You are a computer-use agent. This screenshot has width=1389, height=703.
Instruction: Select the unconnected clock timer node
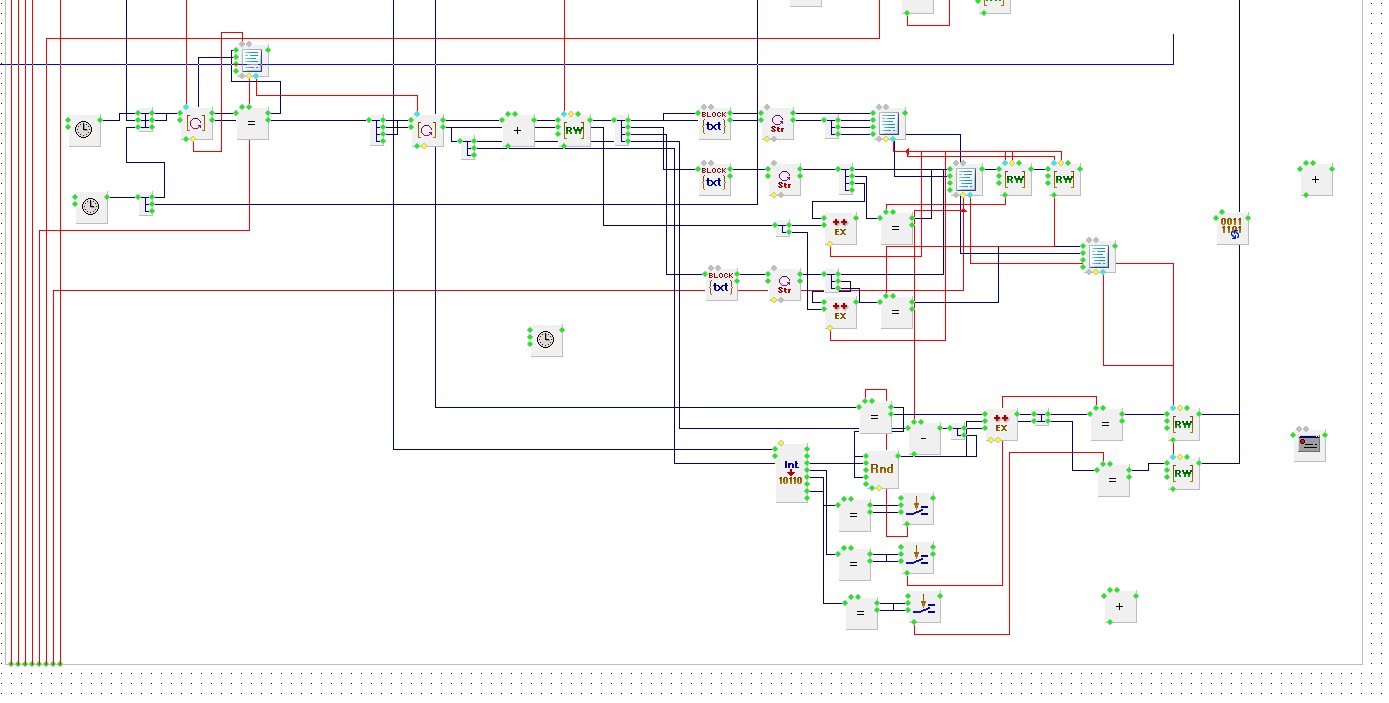pyautogui.click(x=545, y=340)
